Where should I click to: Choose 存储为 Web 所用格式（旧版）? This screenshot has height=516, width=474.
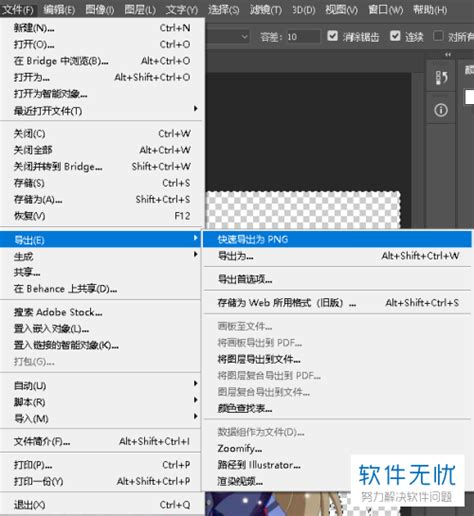(x=337, y=303)
